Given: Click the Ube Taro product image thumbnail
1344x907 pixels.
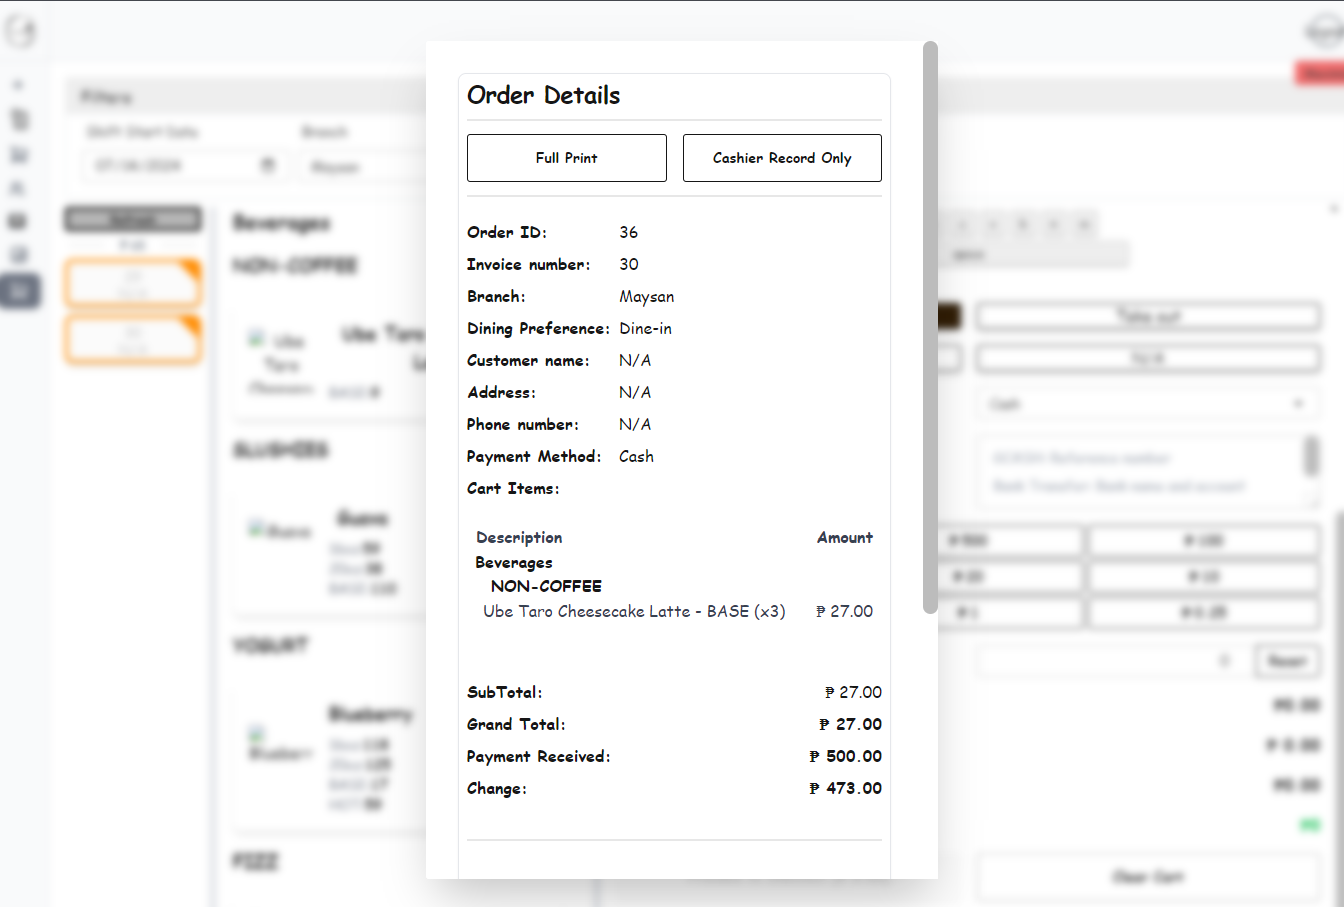Looking at the screenshot, I should 257,339.
